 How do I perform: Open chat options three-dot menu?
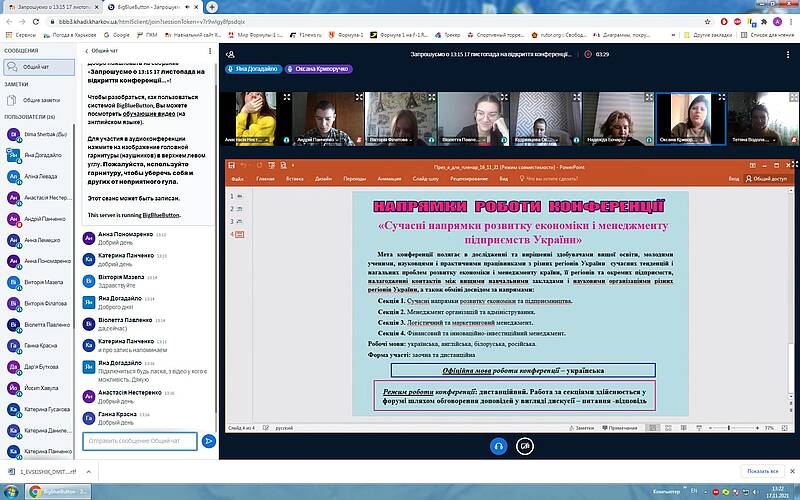tap(210, 51)
